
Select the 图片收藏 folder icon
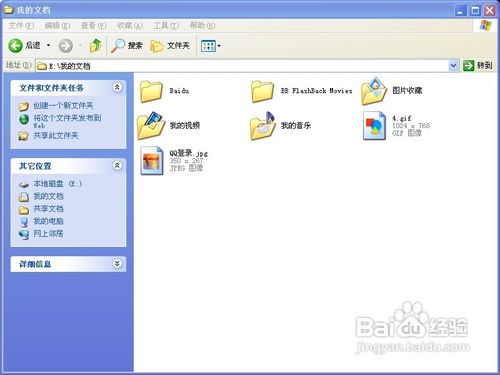tap(374, 91)
